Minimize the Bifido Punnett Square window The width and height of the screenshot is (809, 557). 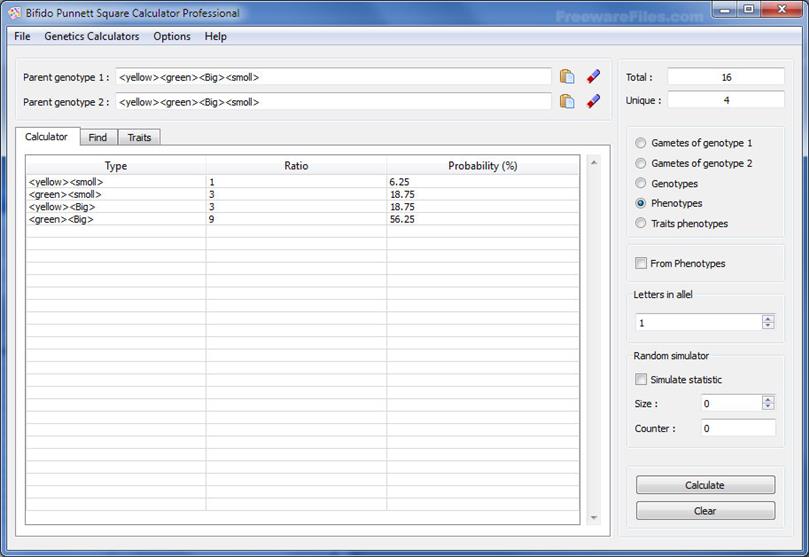pyautogui.click(x=726, y=10)
